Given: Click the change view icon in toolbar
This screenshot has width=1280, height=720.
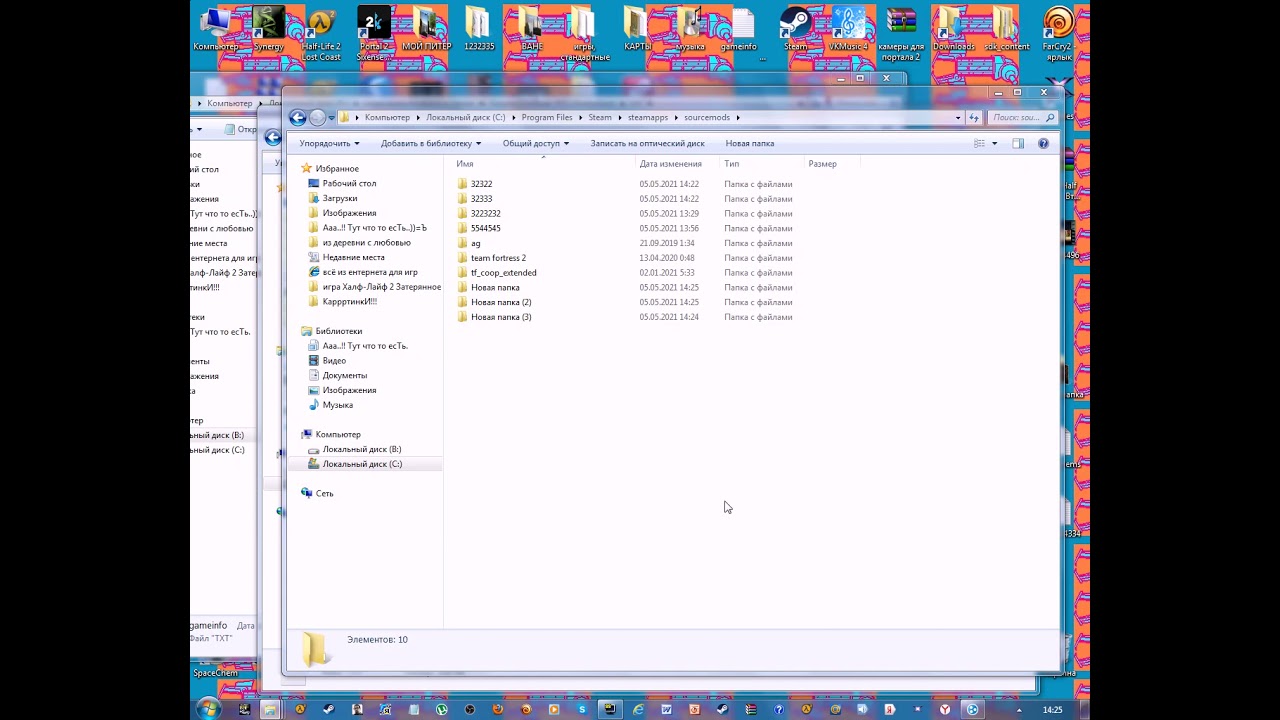Looking at the screenshot, I should [x=979, y=143].
